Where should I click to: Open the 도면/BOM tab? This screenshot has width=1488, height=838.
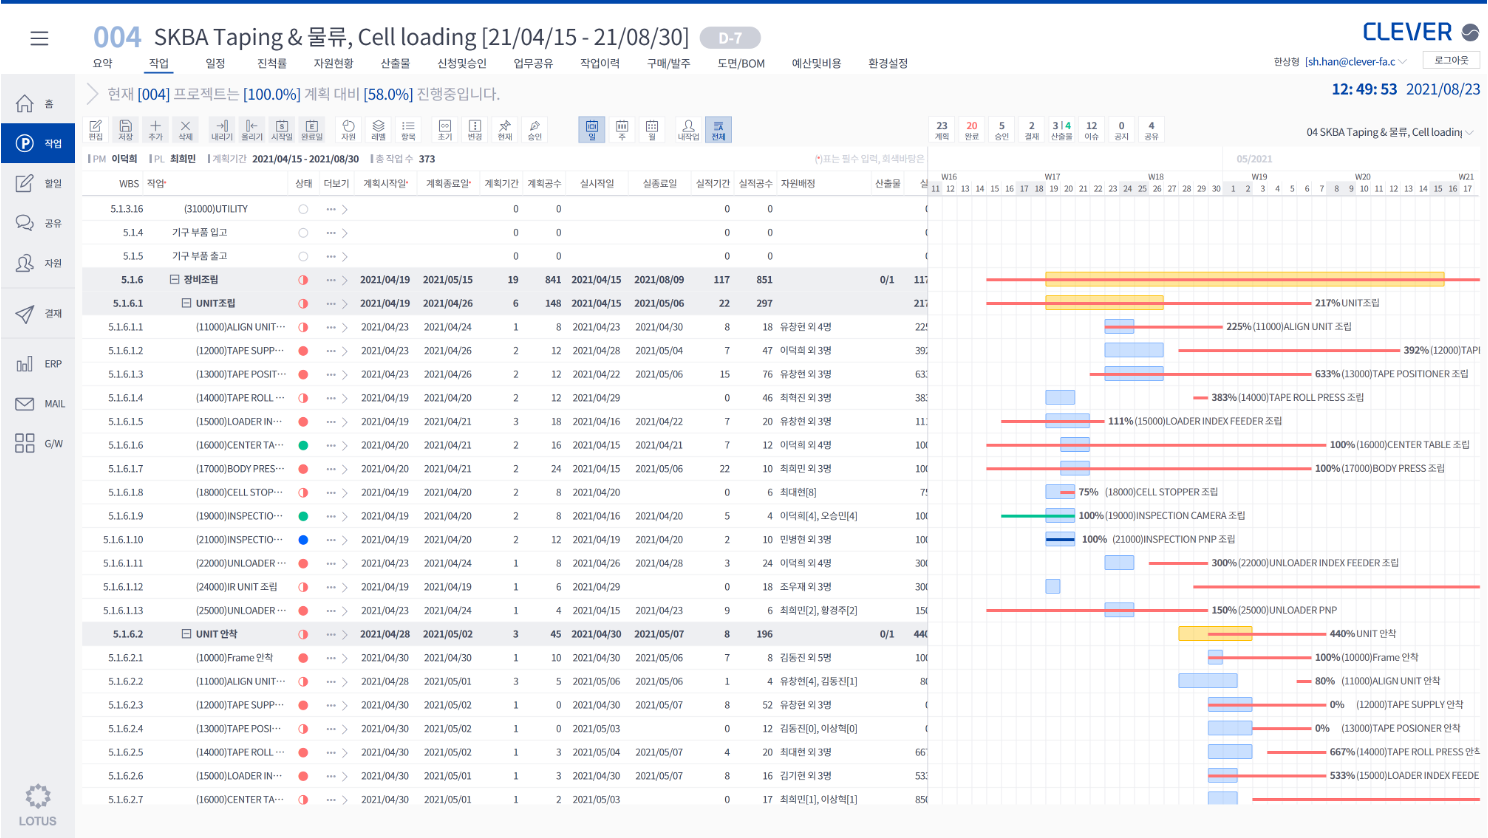740,63
